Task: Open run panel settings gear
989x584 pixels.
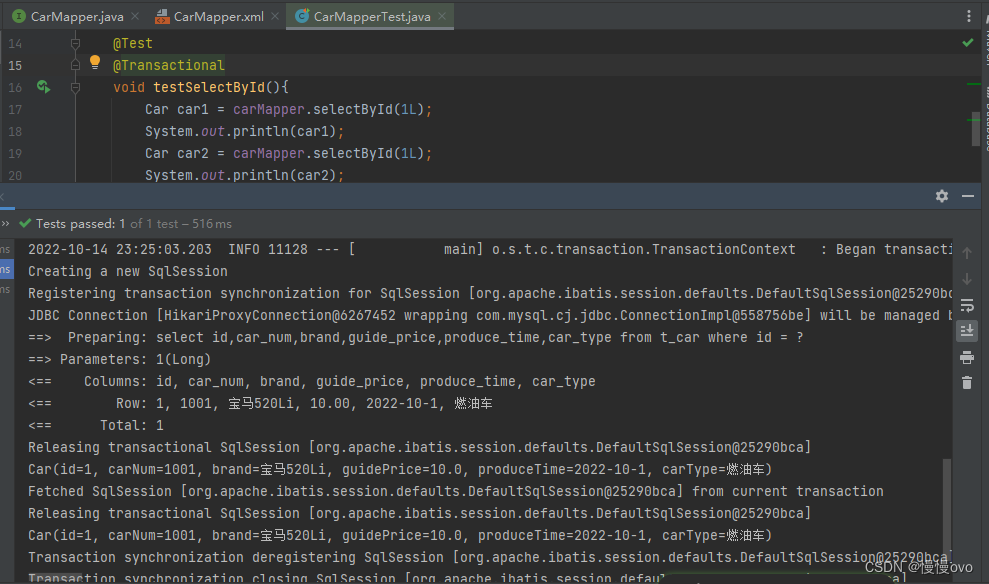Action: 942,196
